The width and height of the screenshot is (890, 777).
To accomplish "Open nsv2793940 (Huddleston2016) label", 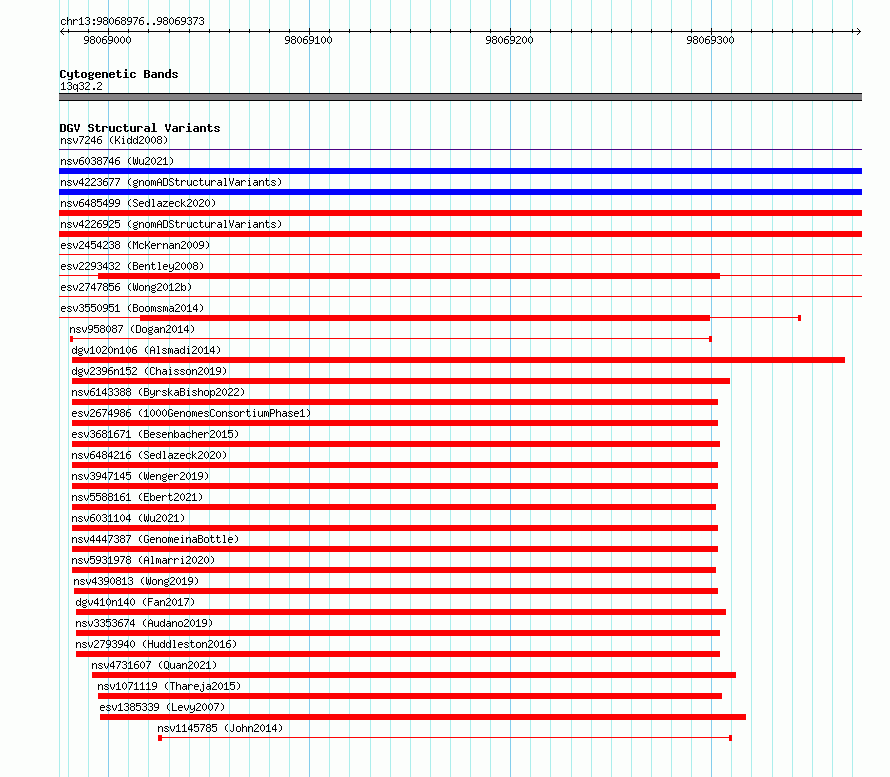I will coord(156,644).
